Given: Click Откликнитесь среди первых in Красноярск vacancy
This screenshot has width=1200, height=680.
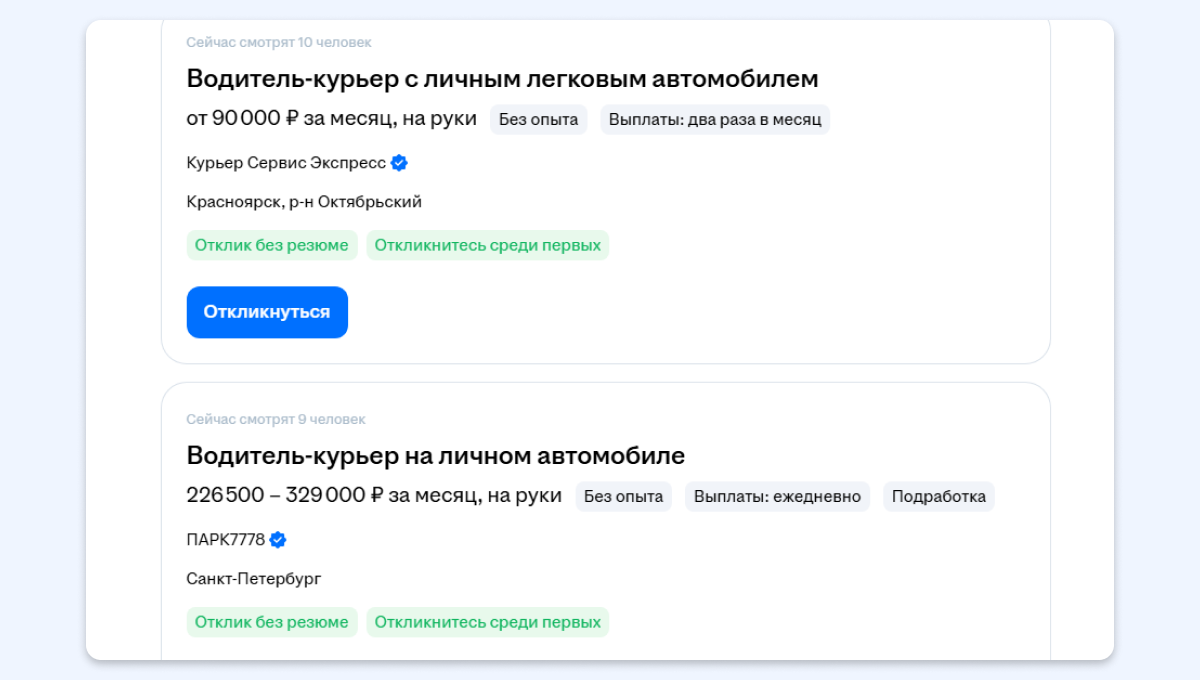Looking at the screenshot, I should (x=487, y=245).
